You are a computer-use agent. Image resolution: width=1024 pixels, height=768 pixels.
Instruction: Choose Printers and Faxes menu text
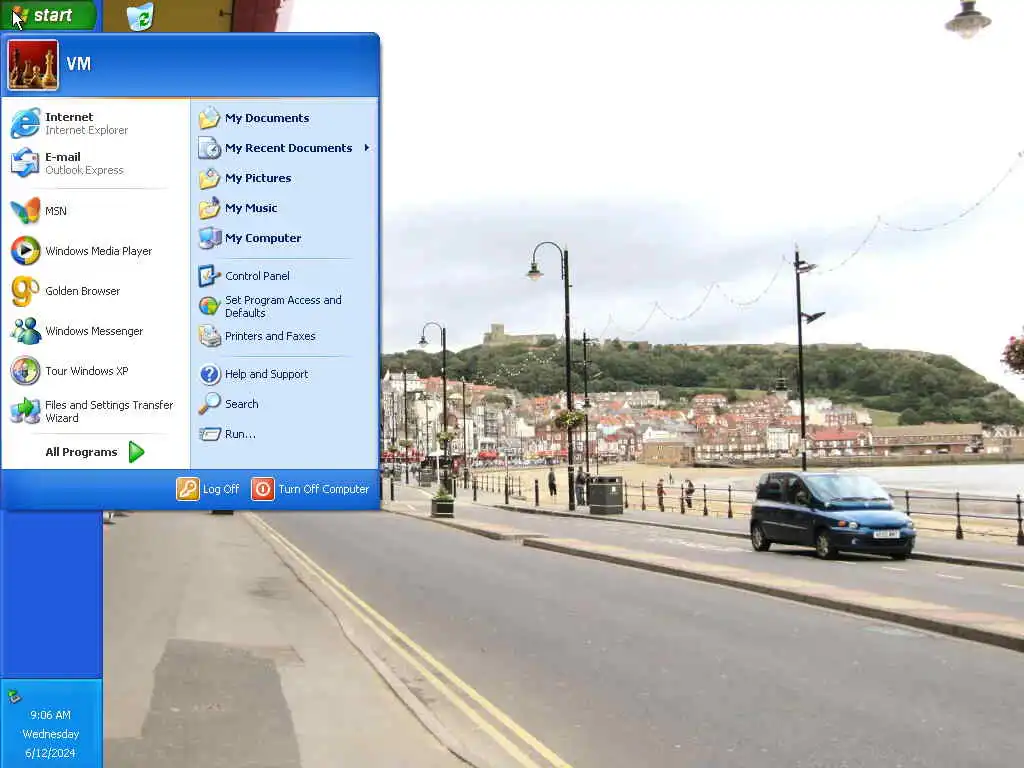point(270,336)
